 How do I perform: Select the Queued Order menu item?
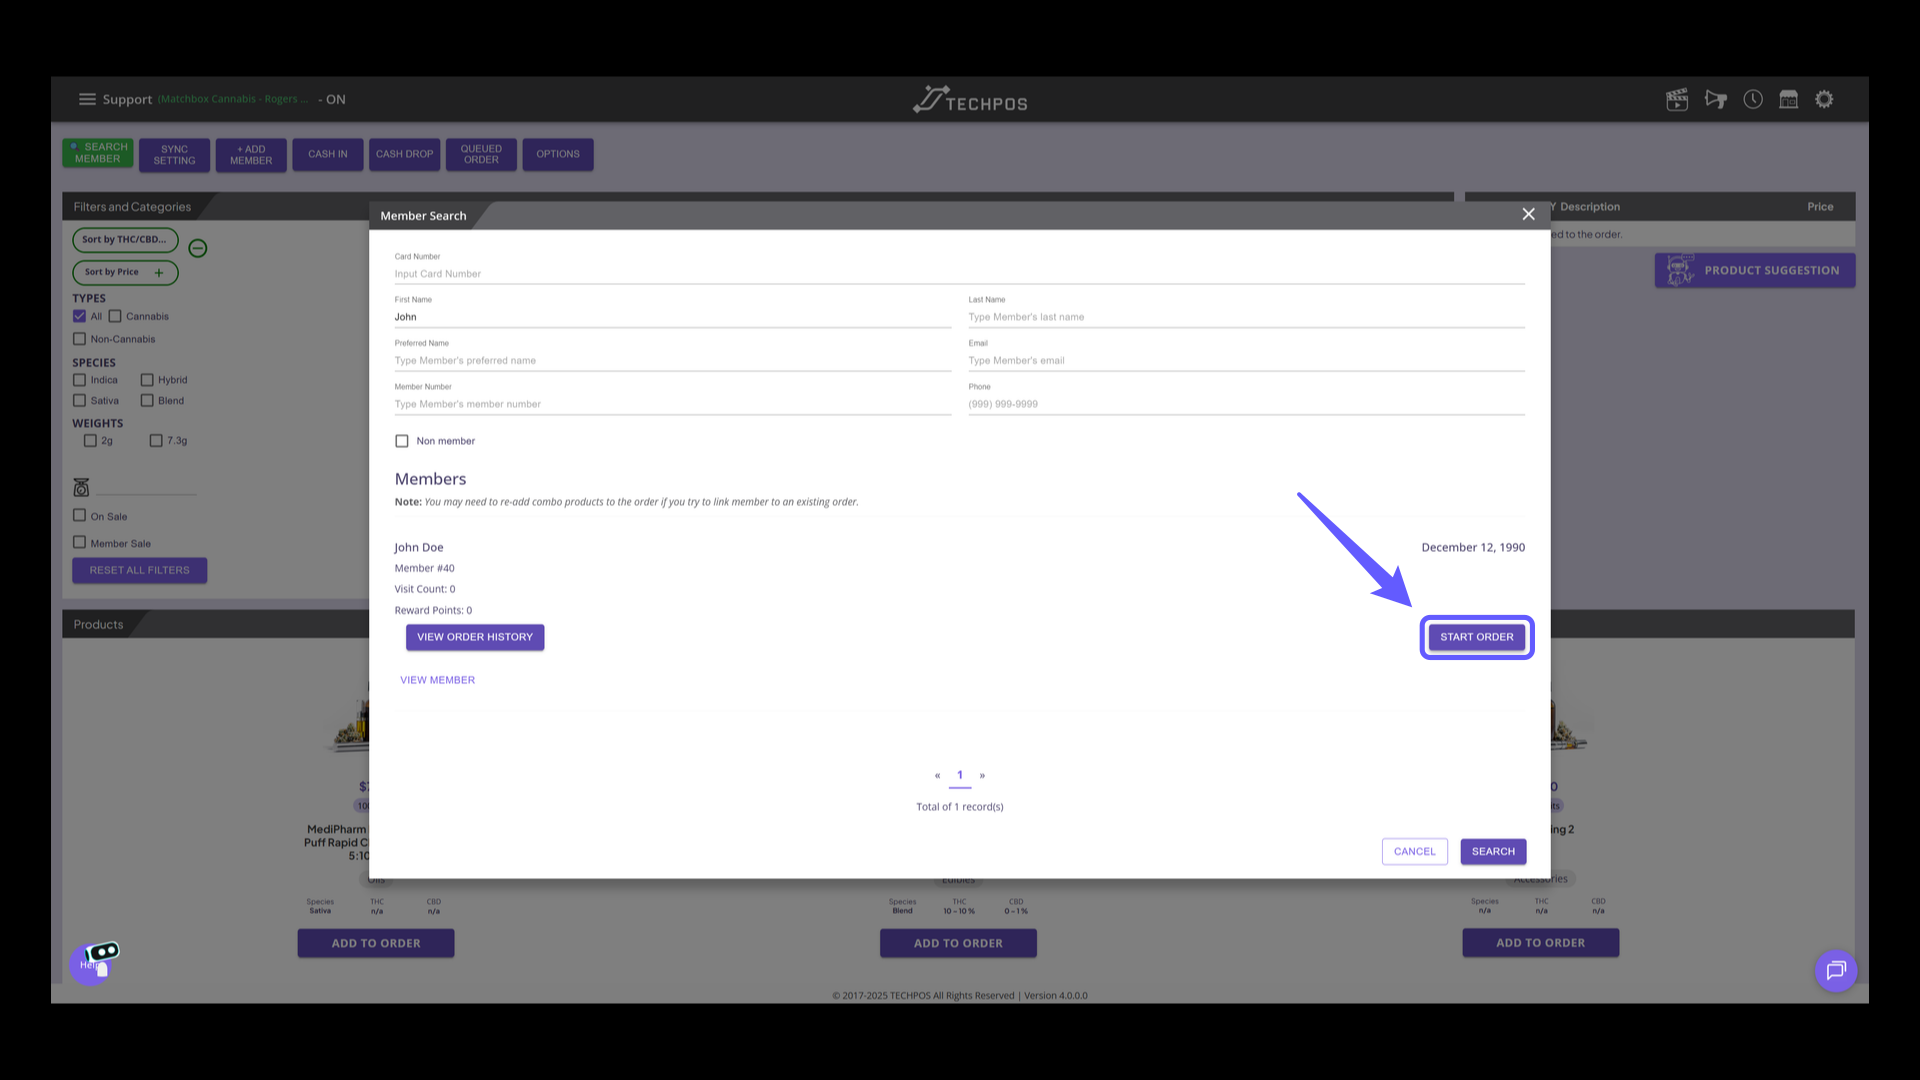[481, 154]
